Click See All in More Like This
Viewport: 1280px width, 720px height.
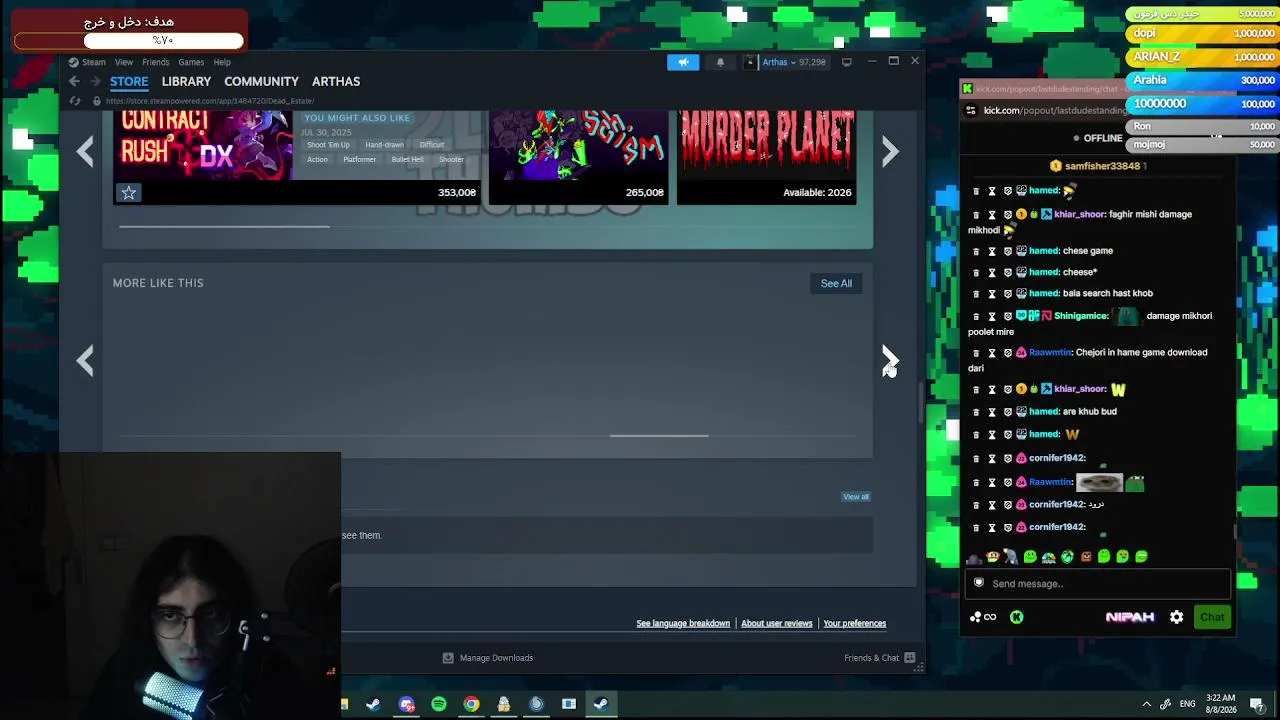pos(836,283)
